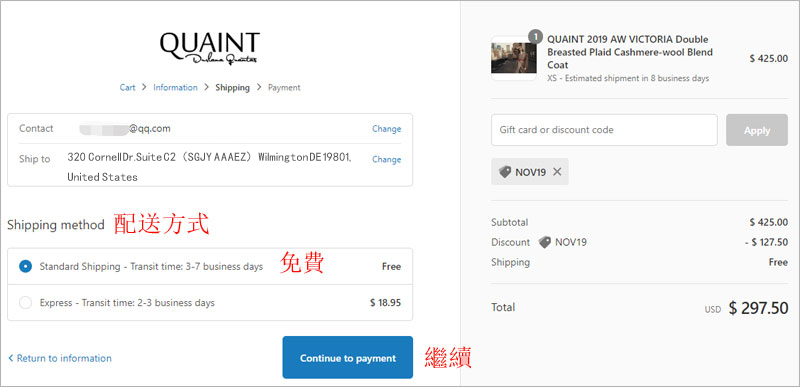Go to the Information breadcrumb step
The width and height of the screenshot is (800, 387).
[176, 87]
